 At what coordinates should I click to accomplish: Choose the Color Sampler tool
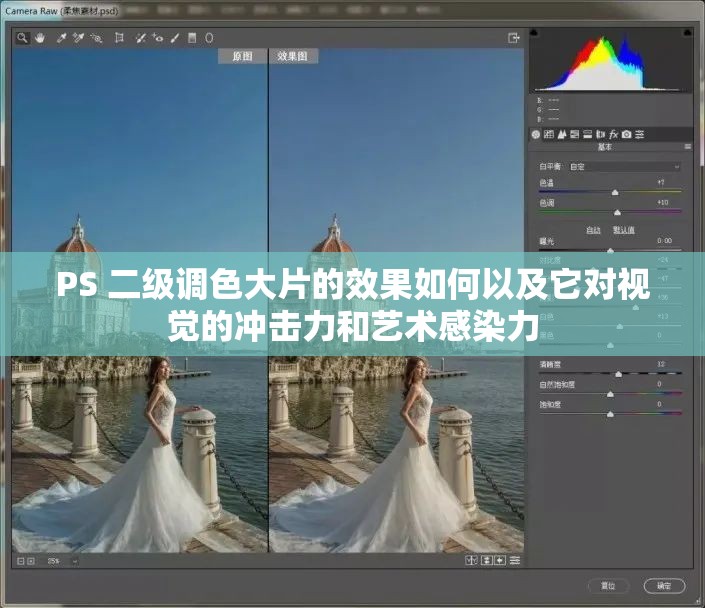click(x=78, y=38)
